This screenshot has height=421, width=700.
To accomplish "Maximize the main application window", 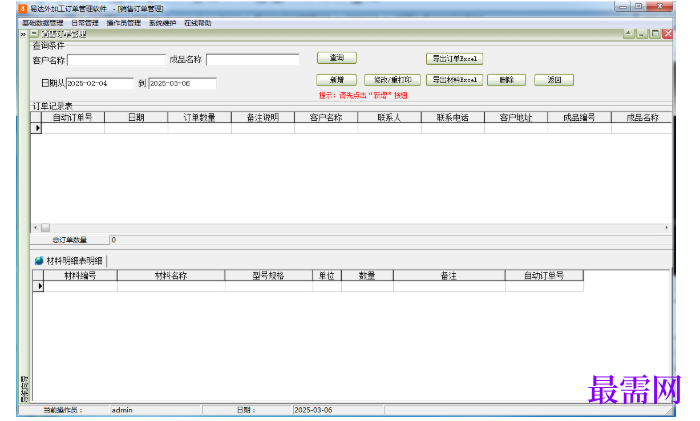I will point(638,7).
